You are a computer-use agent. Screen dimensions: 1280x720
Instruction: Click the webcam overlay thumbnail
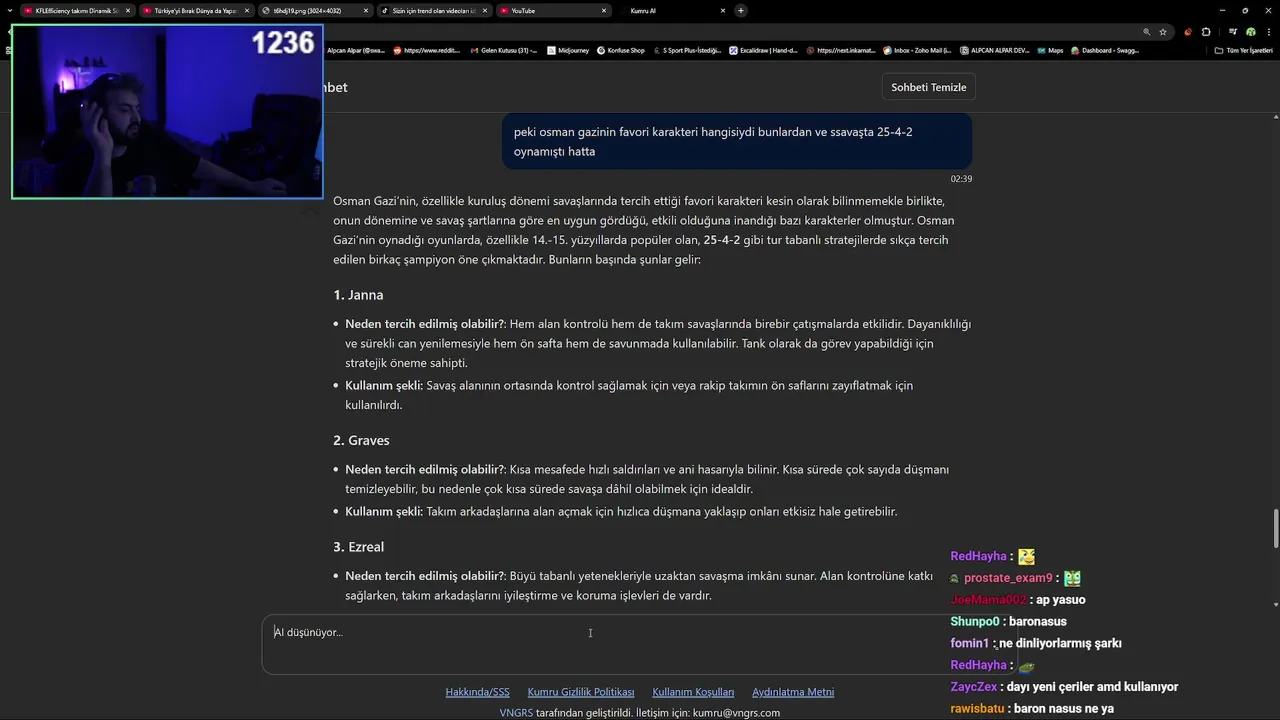167,112
